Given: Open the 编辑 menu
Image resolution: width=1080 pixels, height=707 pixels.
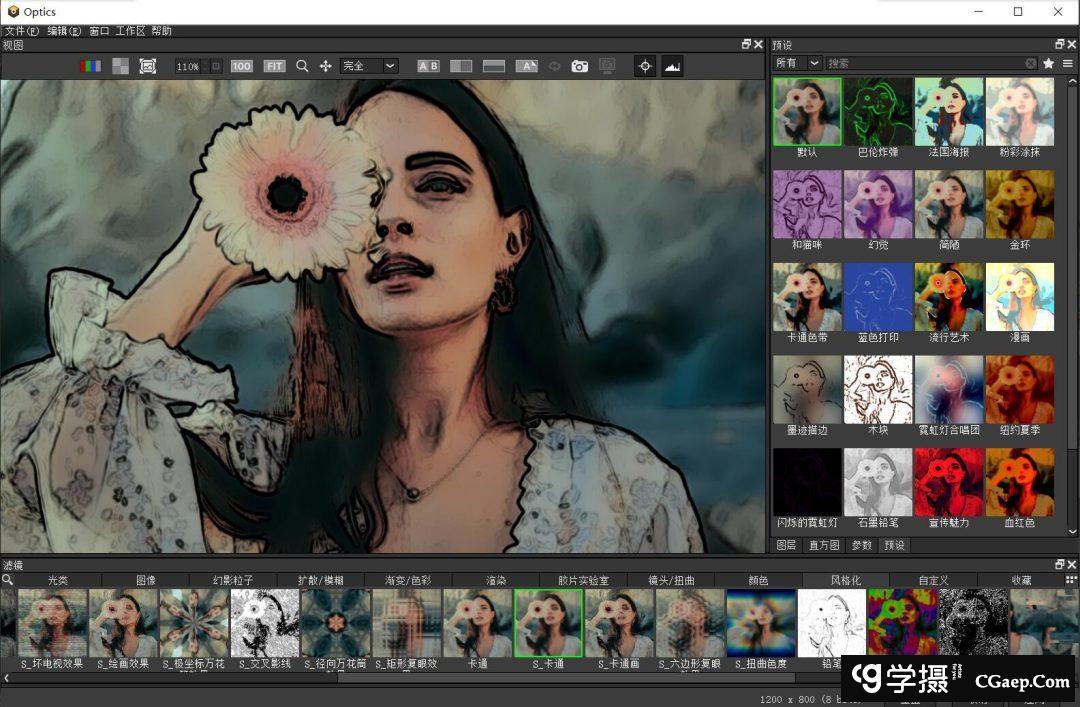Looking at the screenshot, I should click(64, 31).
